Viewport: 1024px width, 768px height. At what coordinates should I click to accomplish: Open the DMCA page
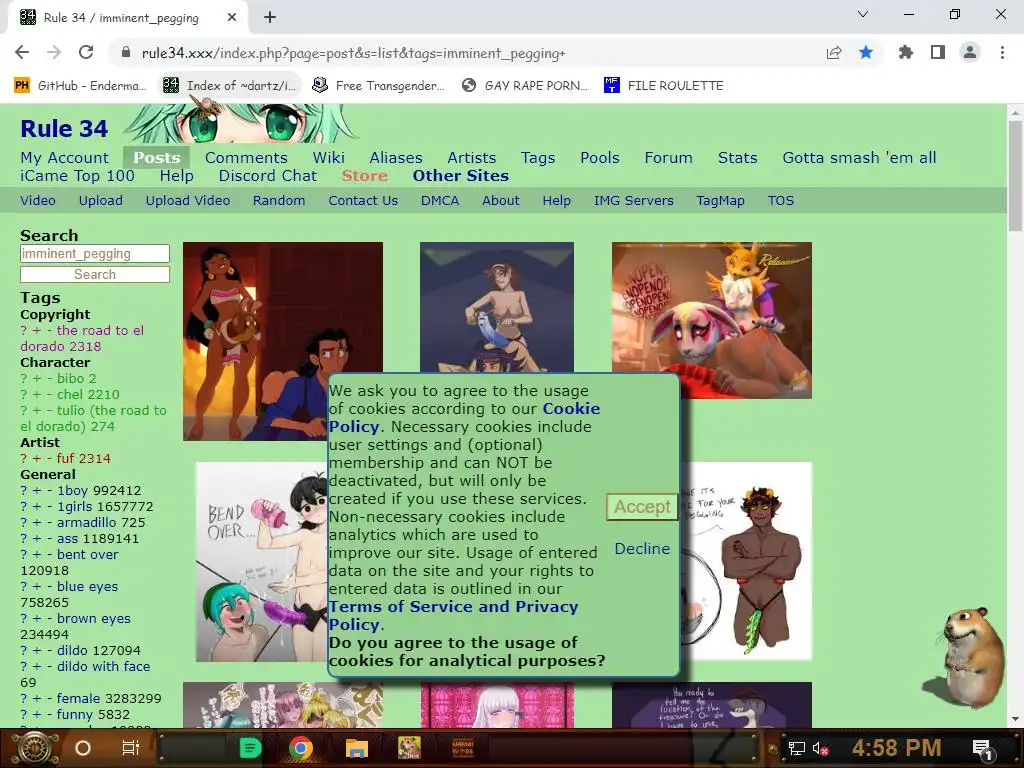(x=440, y=200)
